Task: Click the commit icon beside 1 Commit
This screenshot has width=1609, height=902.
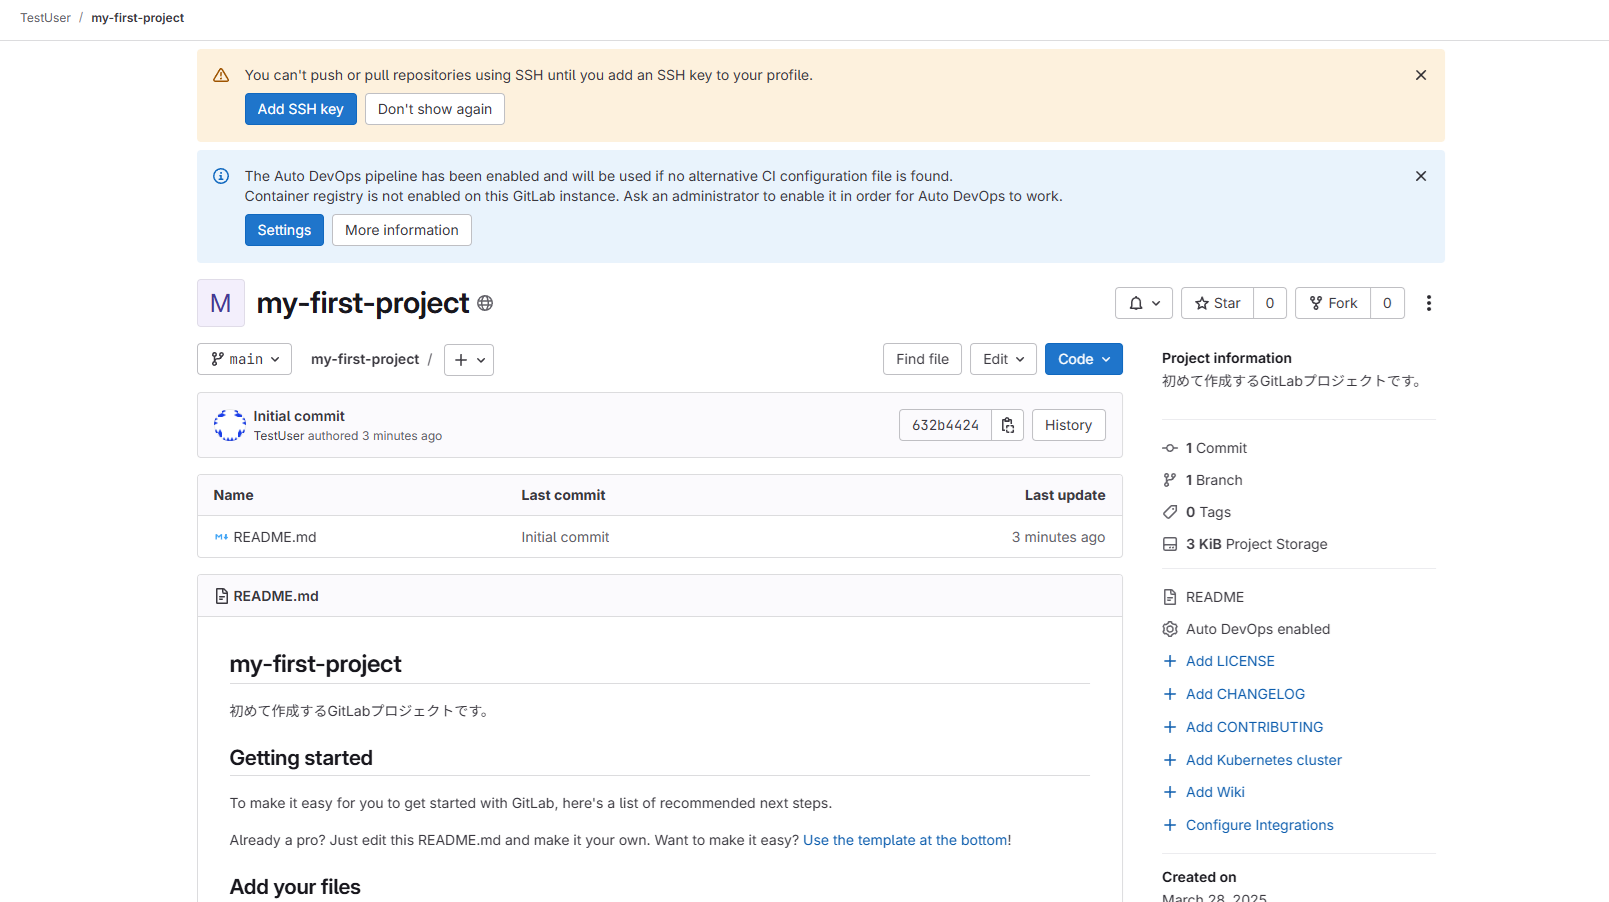Action: point(1170,448)
